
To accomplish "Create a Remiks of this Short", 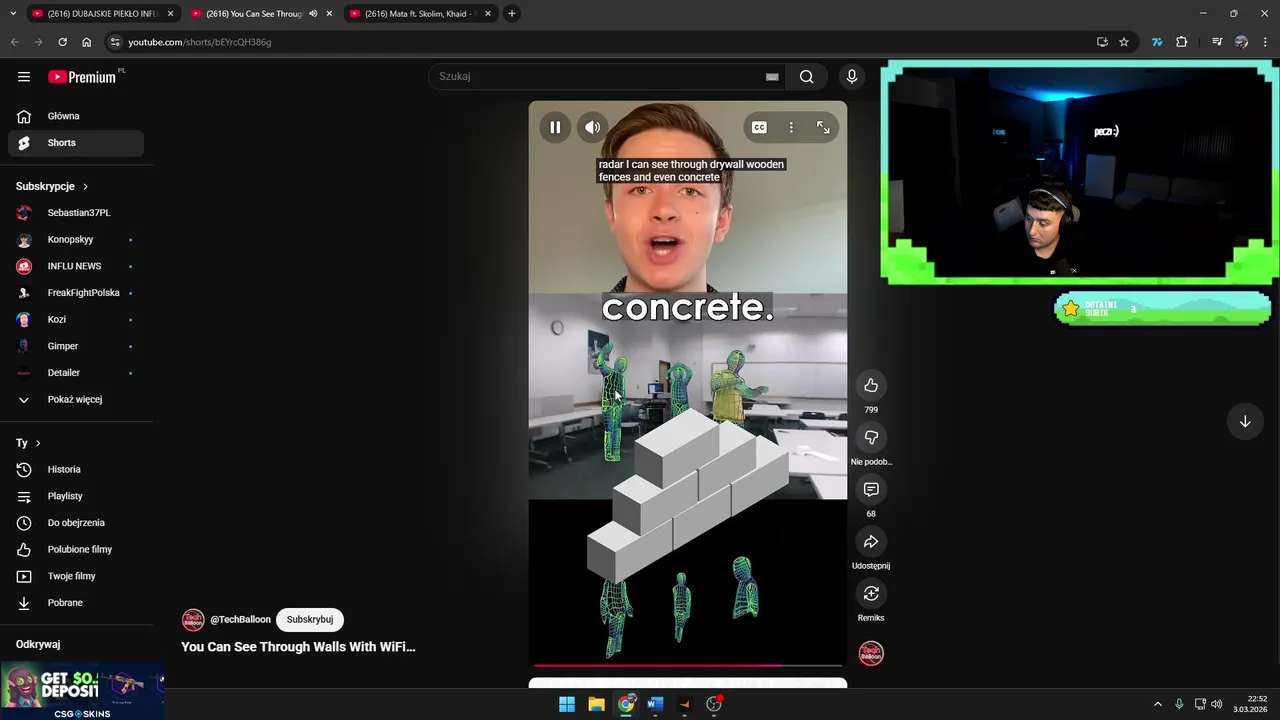I will (871, 593).
